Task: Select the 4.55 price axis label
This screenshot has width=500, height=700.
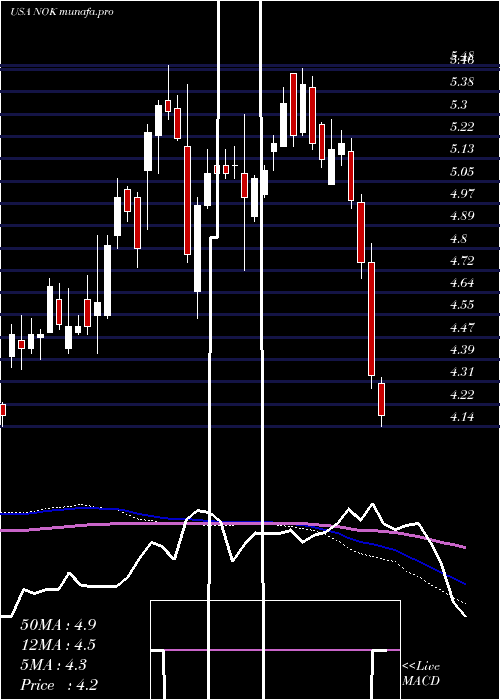Action: 462,305
